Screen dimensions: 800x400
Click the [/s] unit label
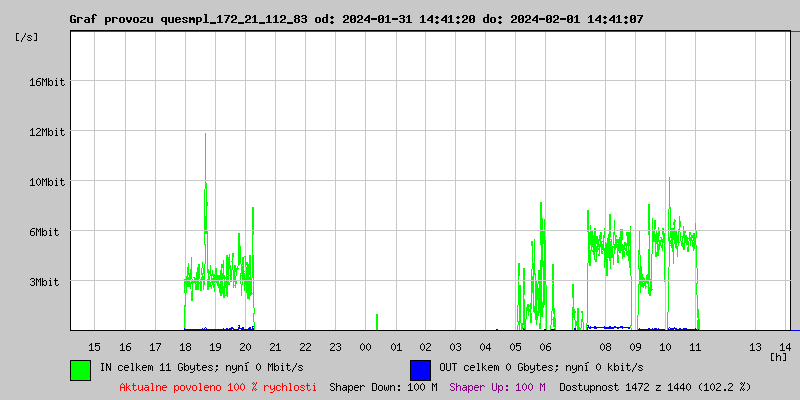point(27,37)
